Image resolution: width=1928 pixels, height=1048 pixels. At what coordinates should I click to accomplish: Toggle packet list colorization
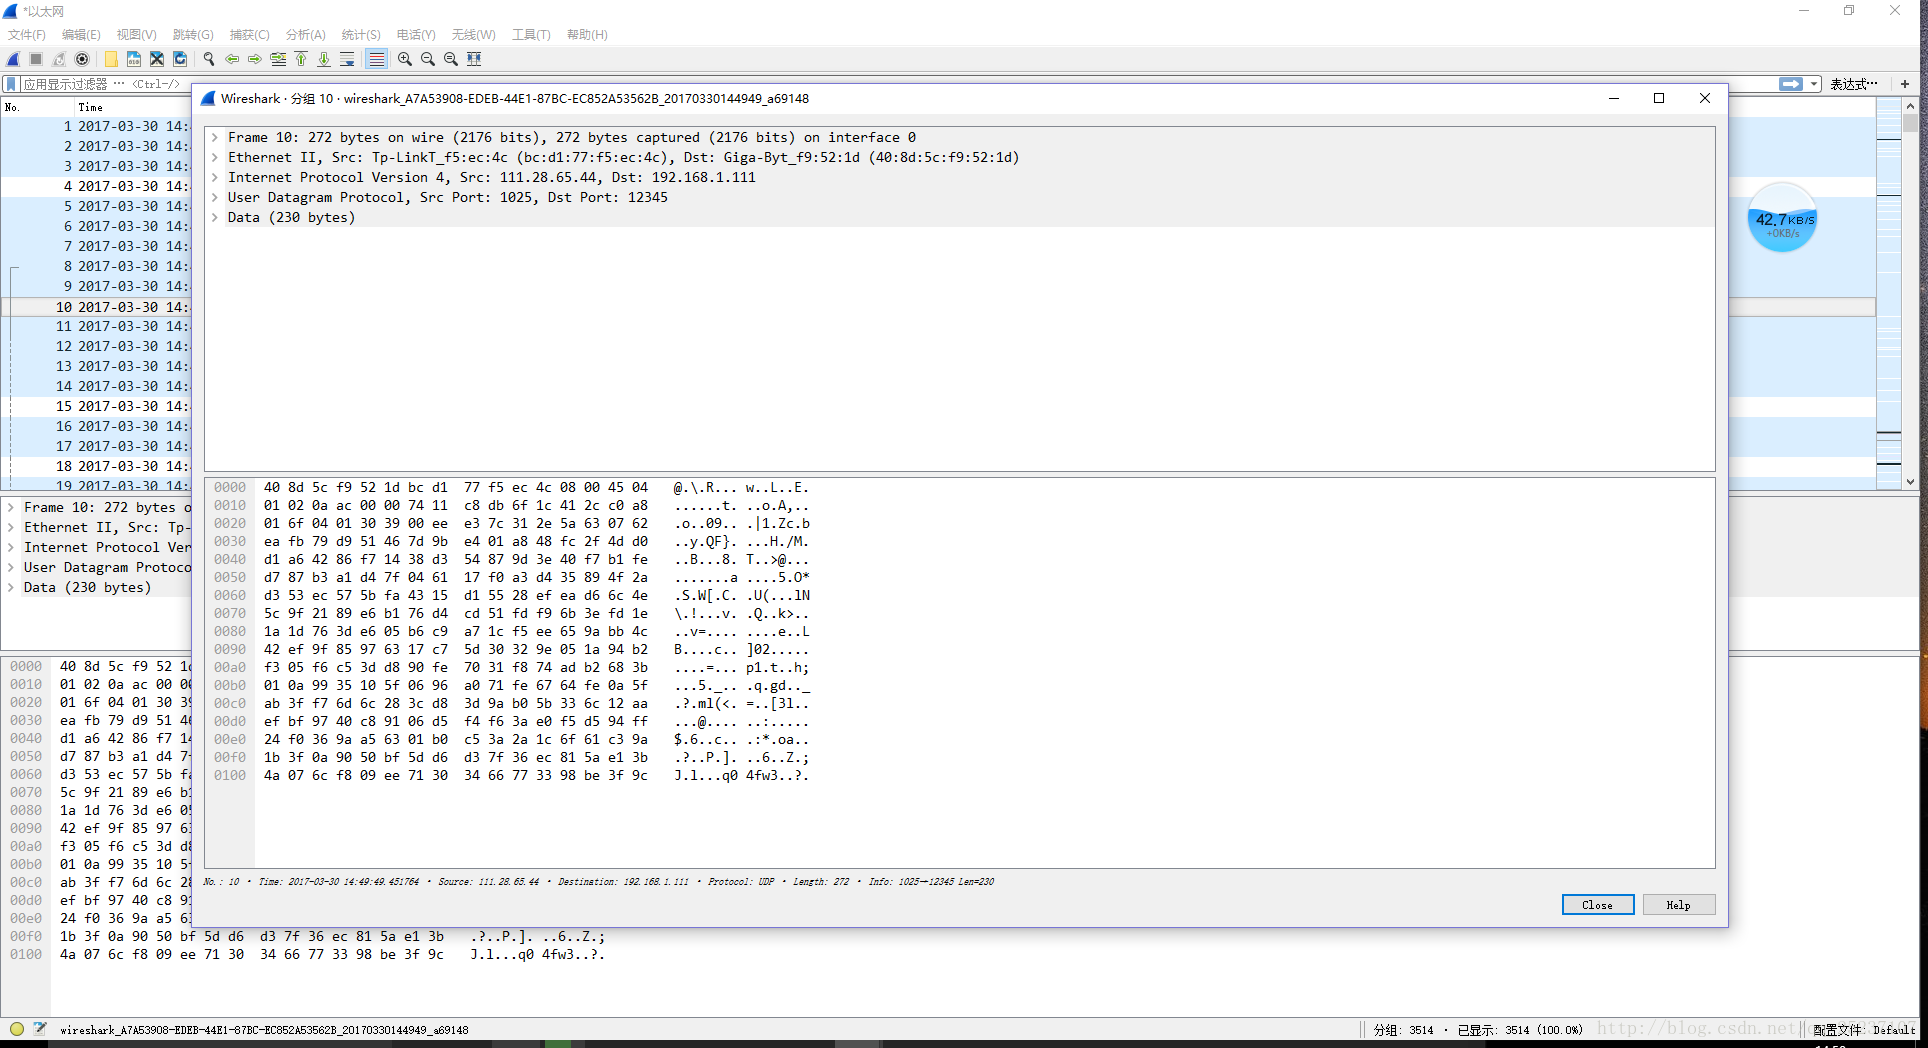click(376, 59)
